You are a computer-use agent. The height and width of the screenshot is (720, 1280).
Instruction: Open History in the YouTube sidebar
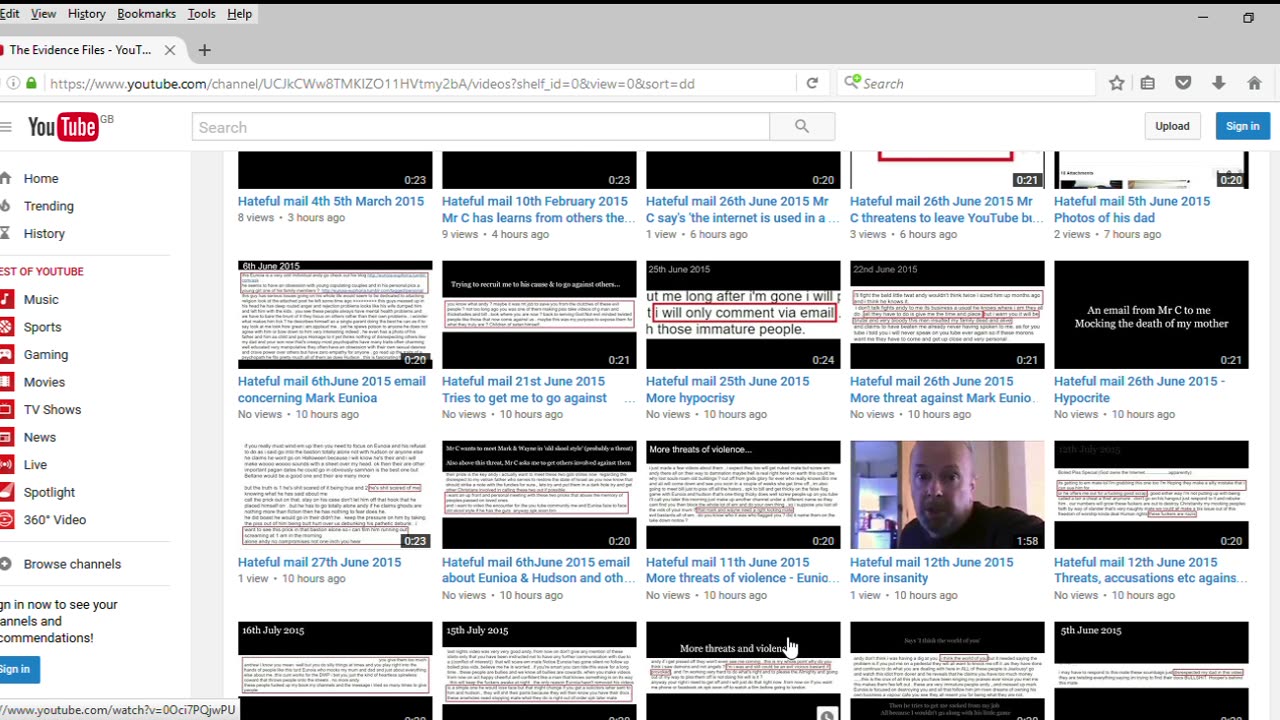pos(44,233)
